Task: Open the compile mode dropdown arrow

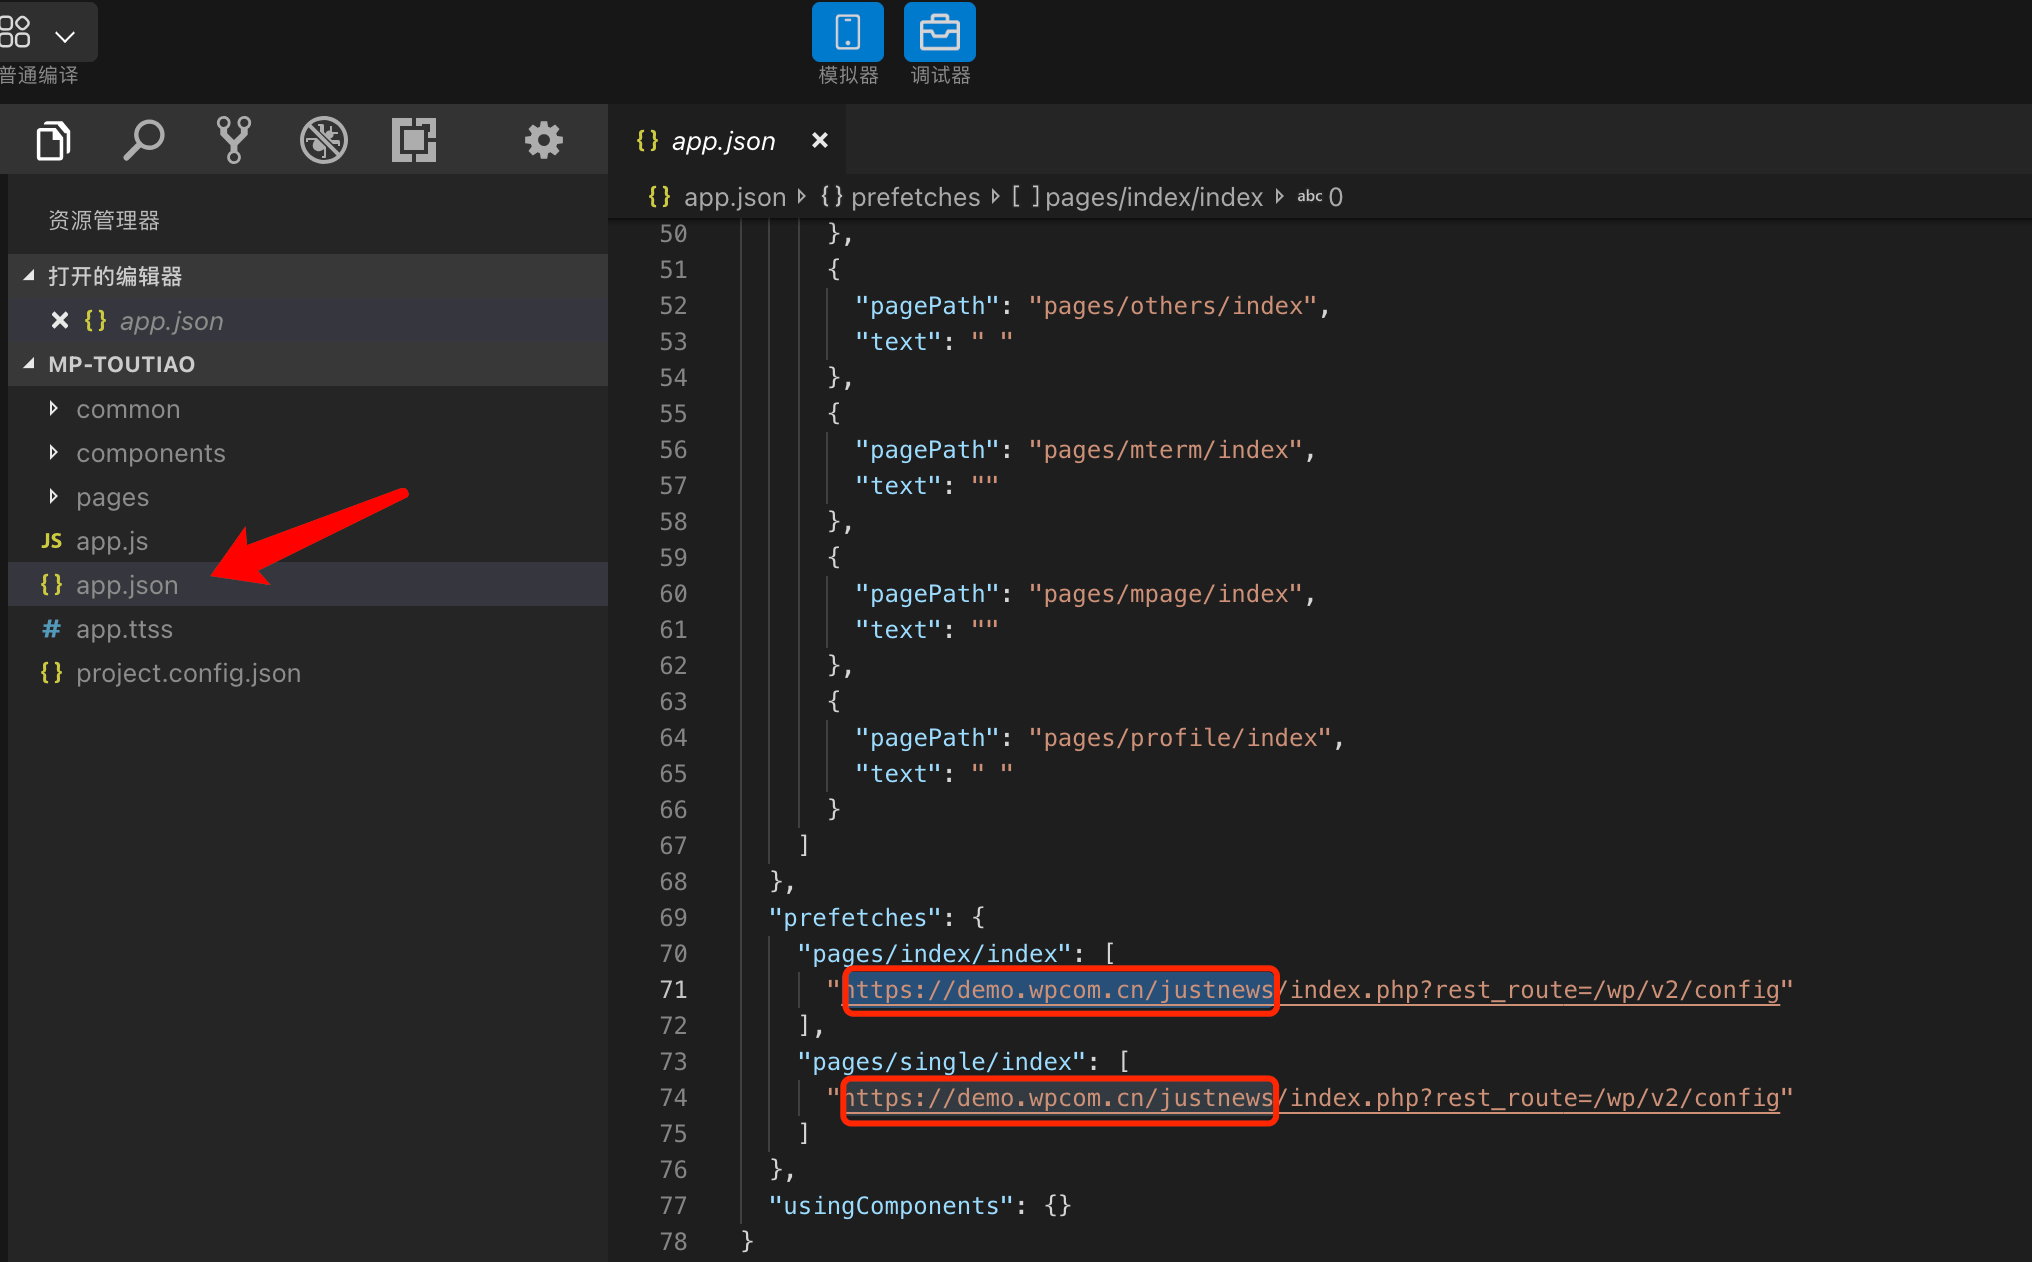Action: click(65, 37)
